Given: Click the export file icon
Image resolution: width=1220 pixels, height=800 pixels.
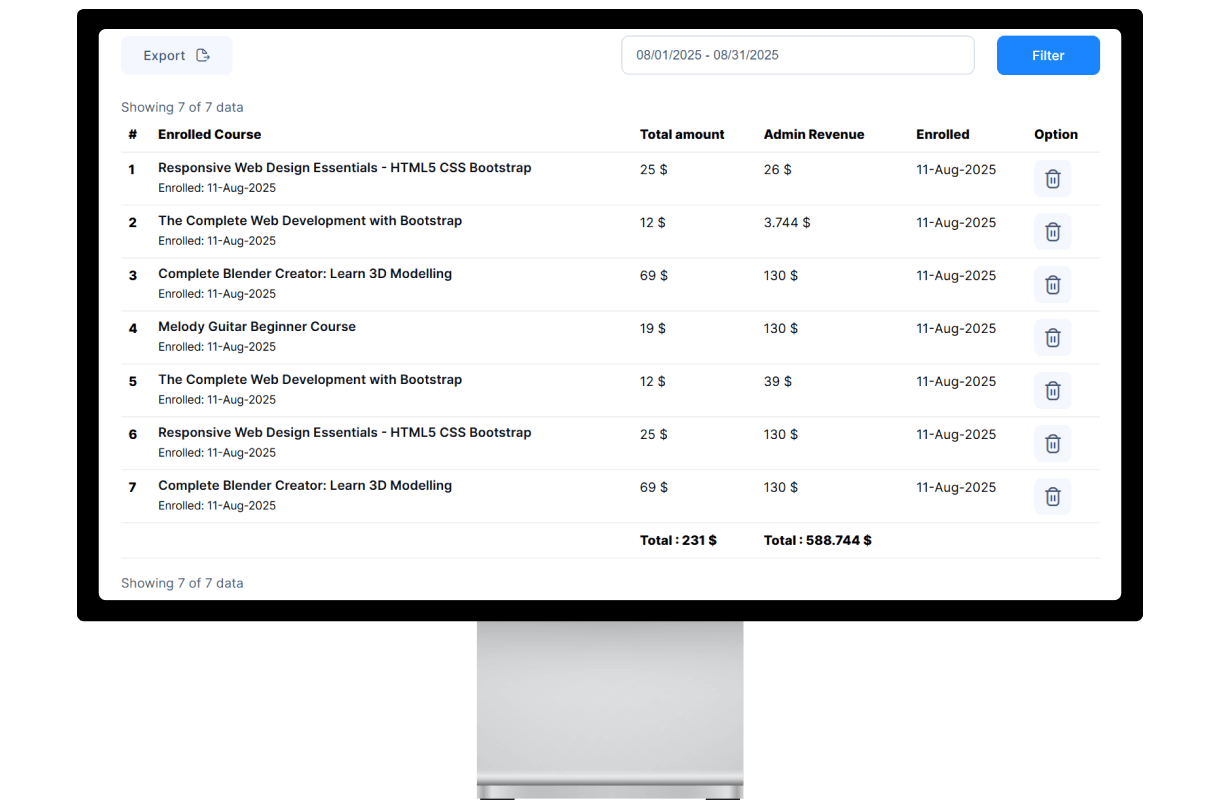Looking at the screenshot, I should click(x=203, y=55).
